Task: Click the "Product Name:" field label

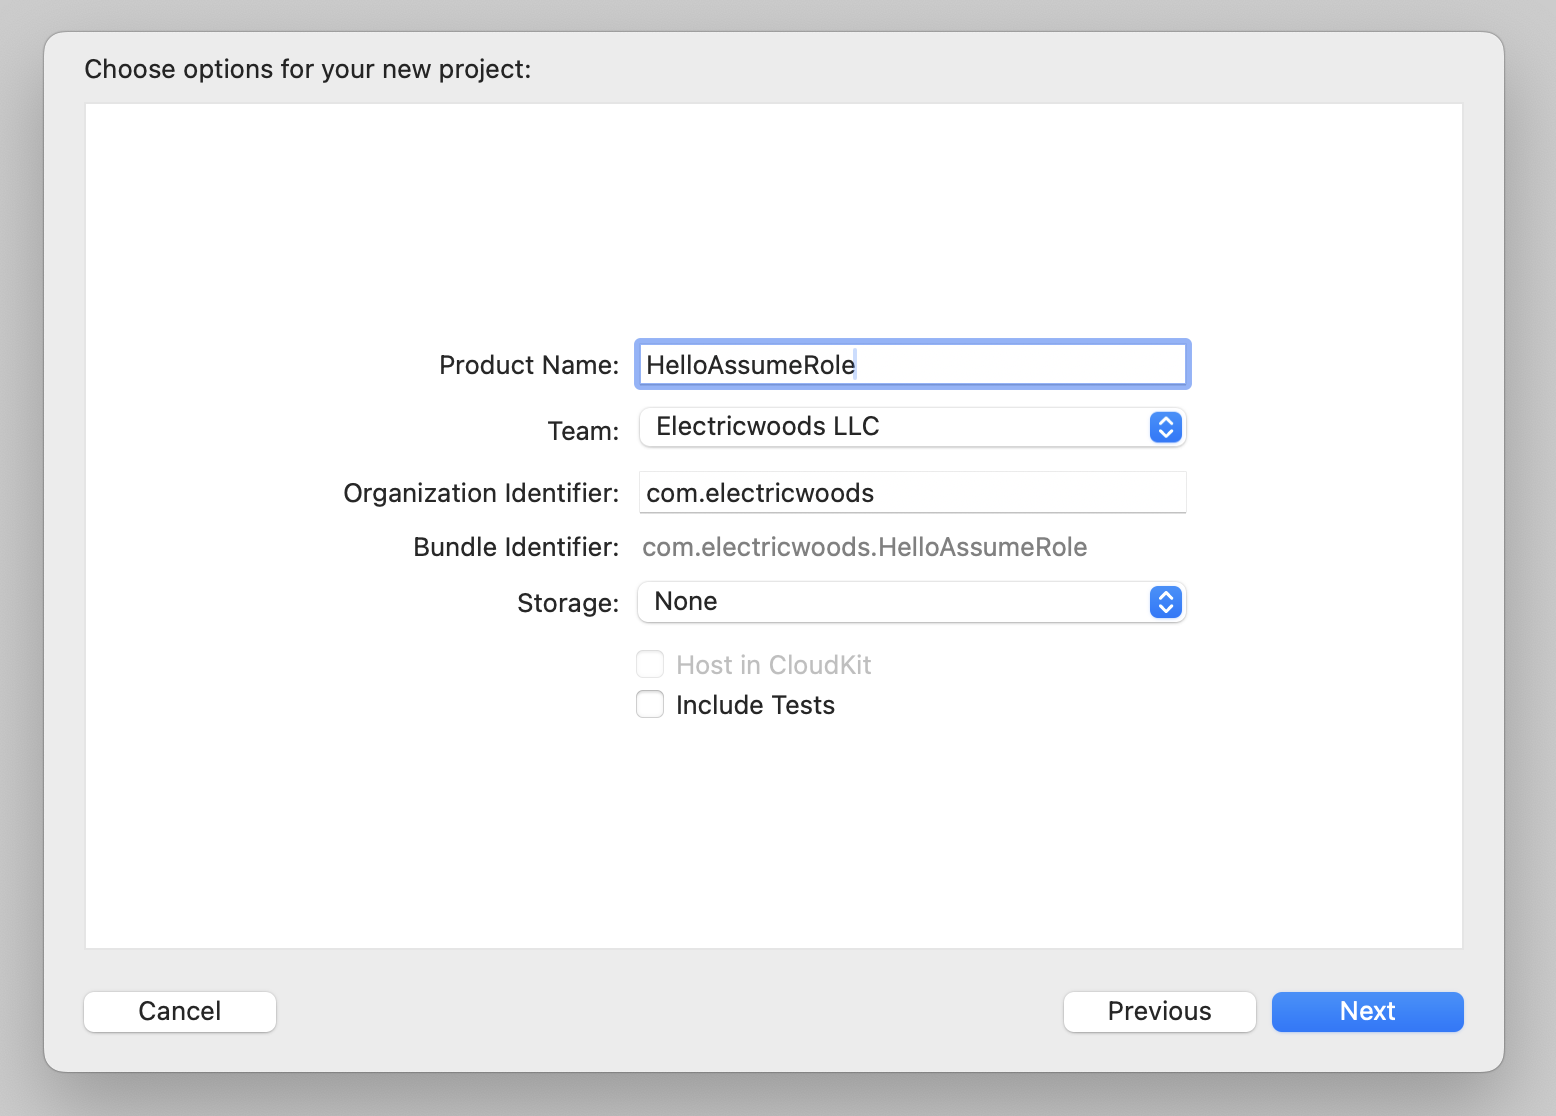Action: tap(529, 365)
